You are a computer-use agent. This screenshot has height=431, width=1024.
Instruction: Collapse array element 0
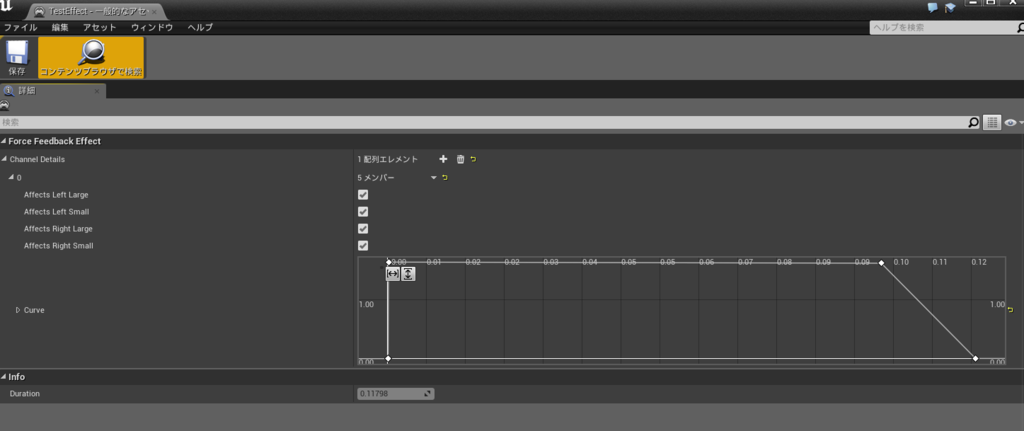[x=11, y=178]
